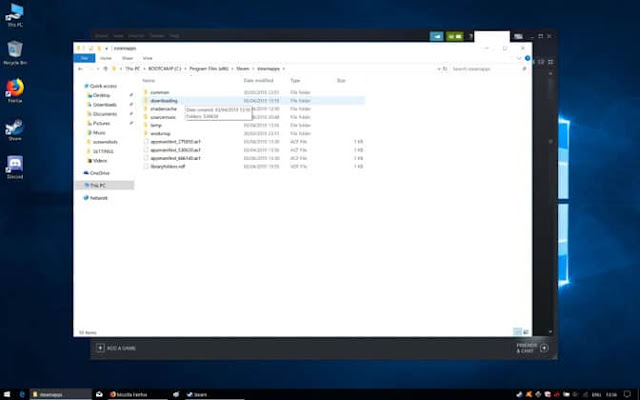640x400 pixels.
Task: Select Downloads in navigation pane
Action: [104, 104]
